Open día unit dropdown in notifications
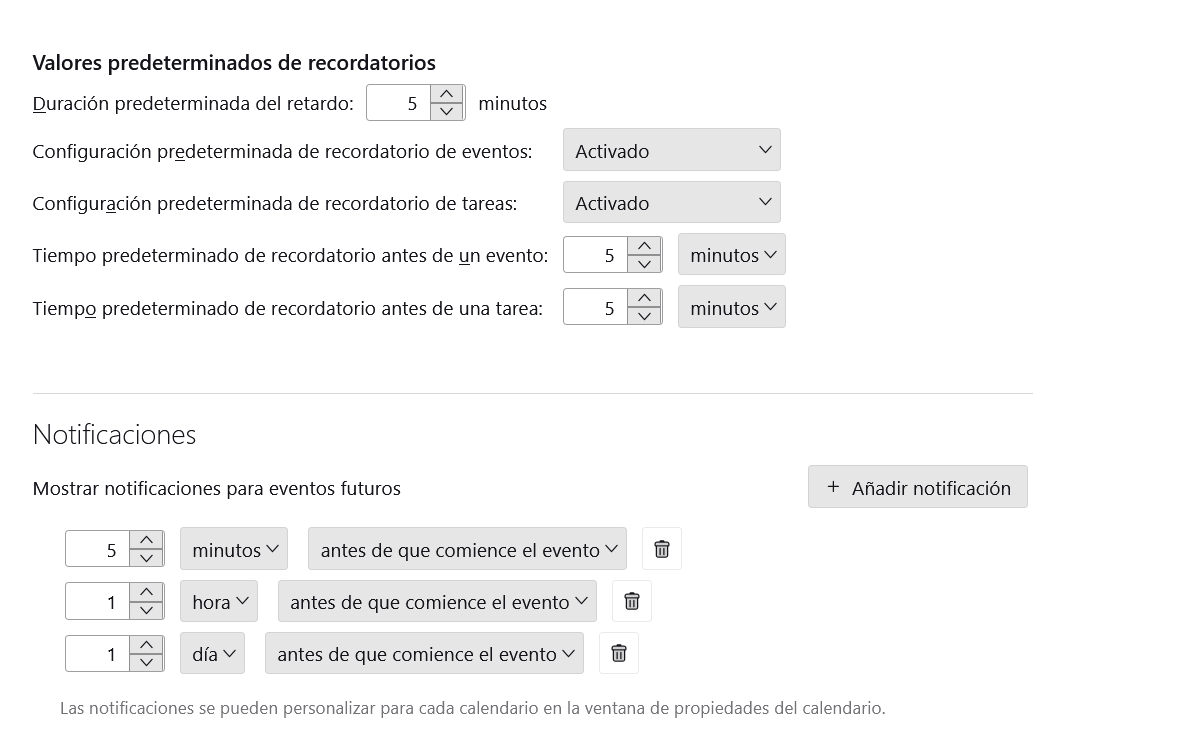 (x=212, y=653)
